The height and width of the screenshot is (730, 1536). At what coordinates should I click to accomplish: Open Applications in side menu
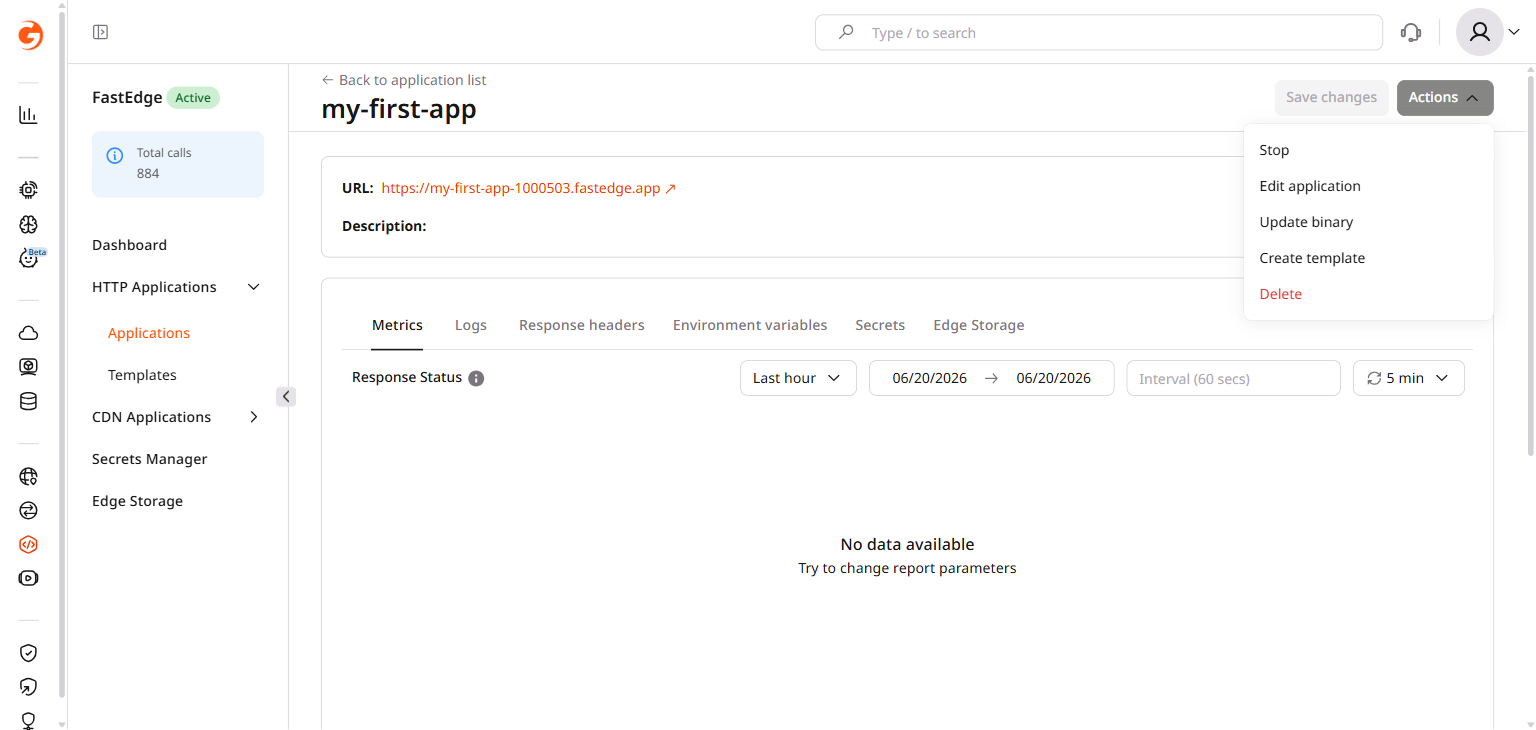[149, 333]
